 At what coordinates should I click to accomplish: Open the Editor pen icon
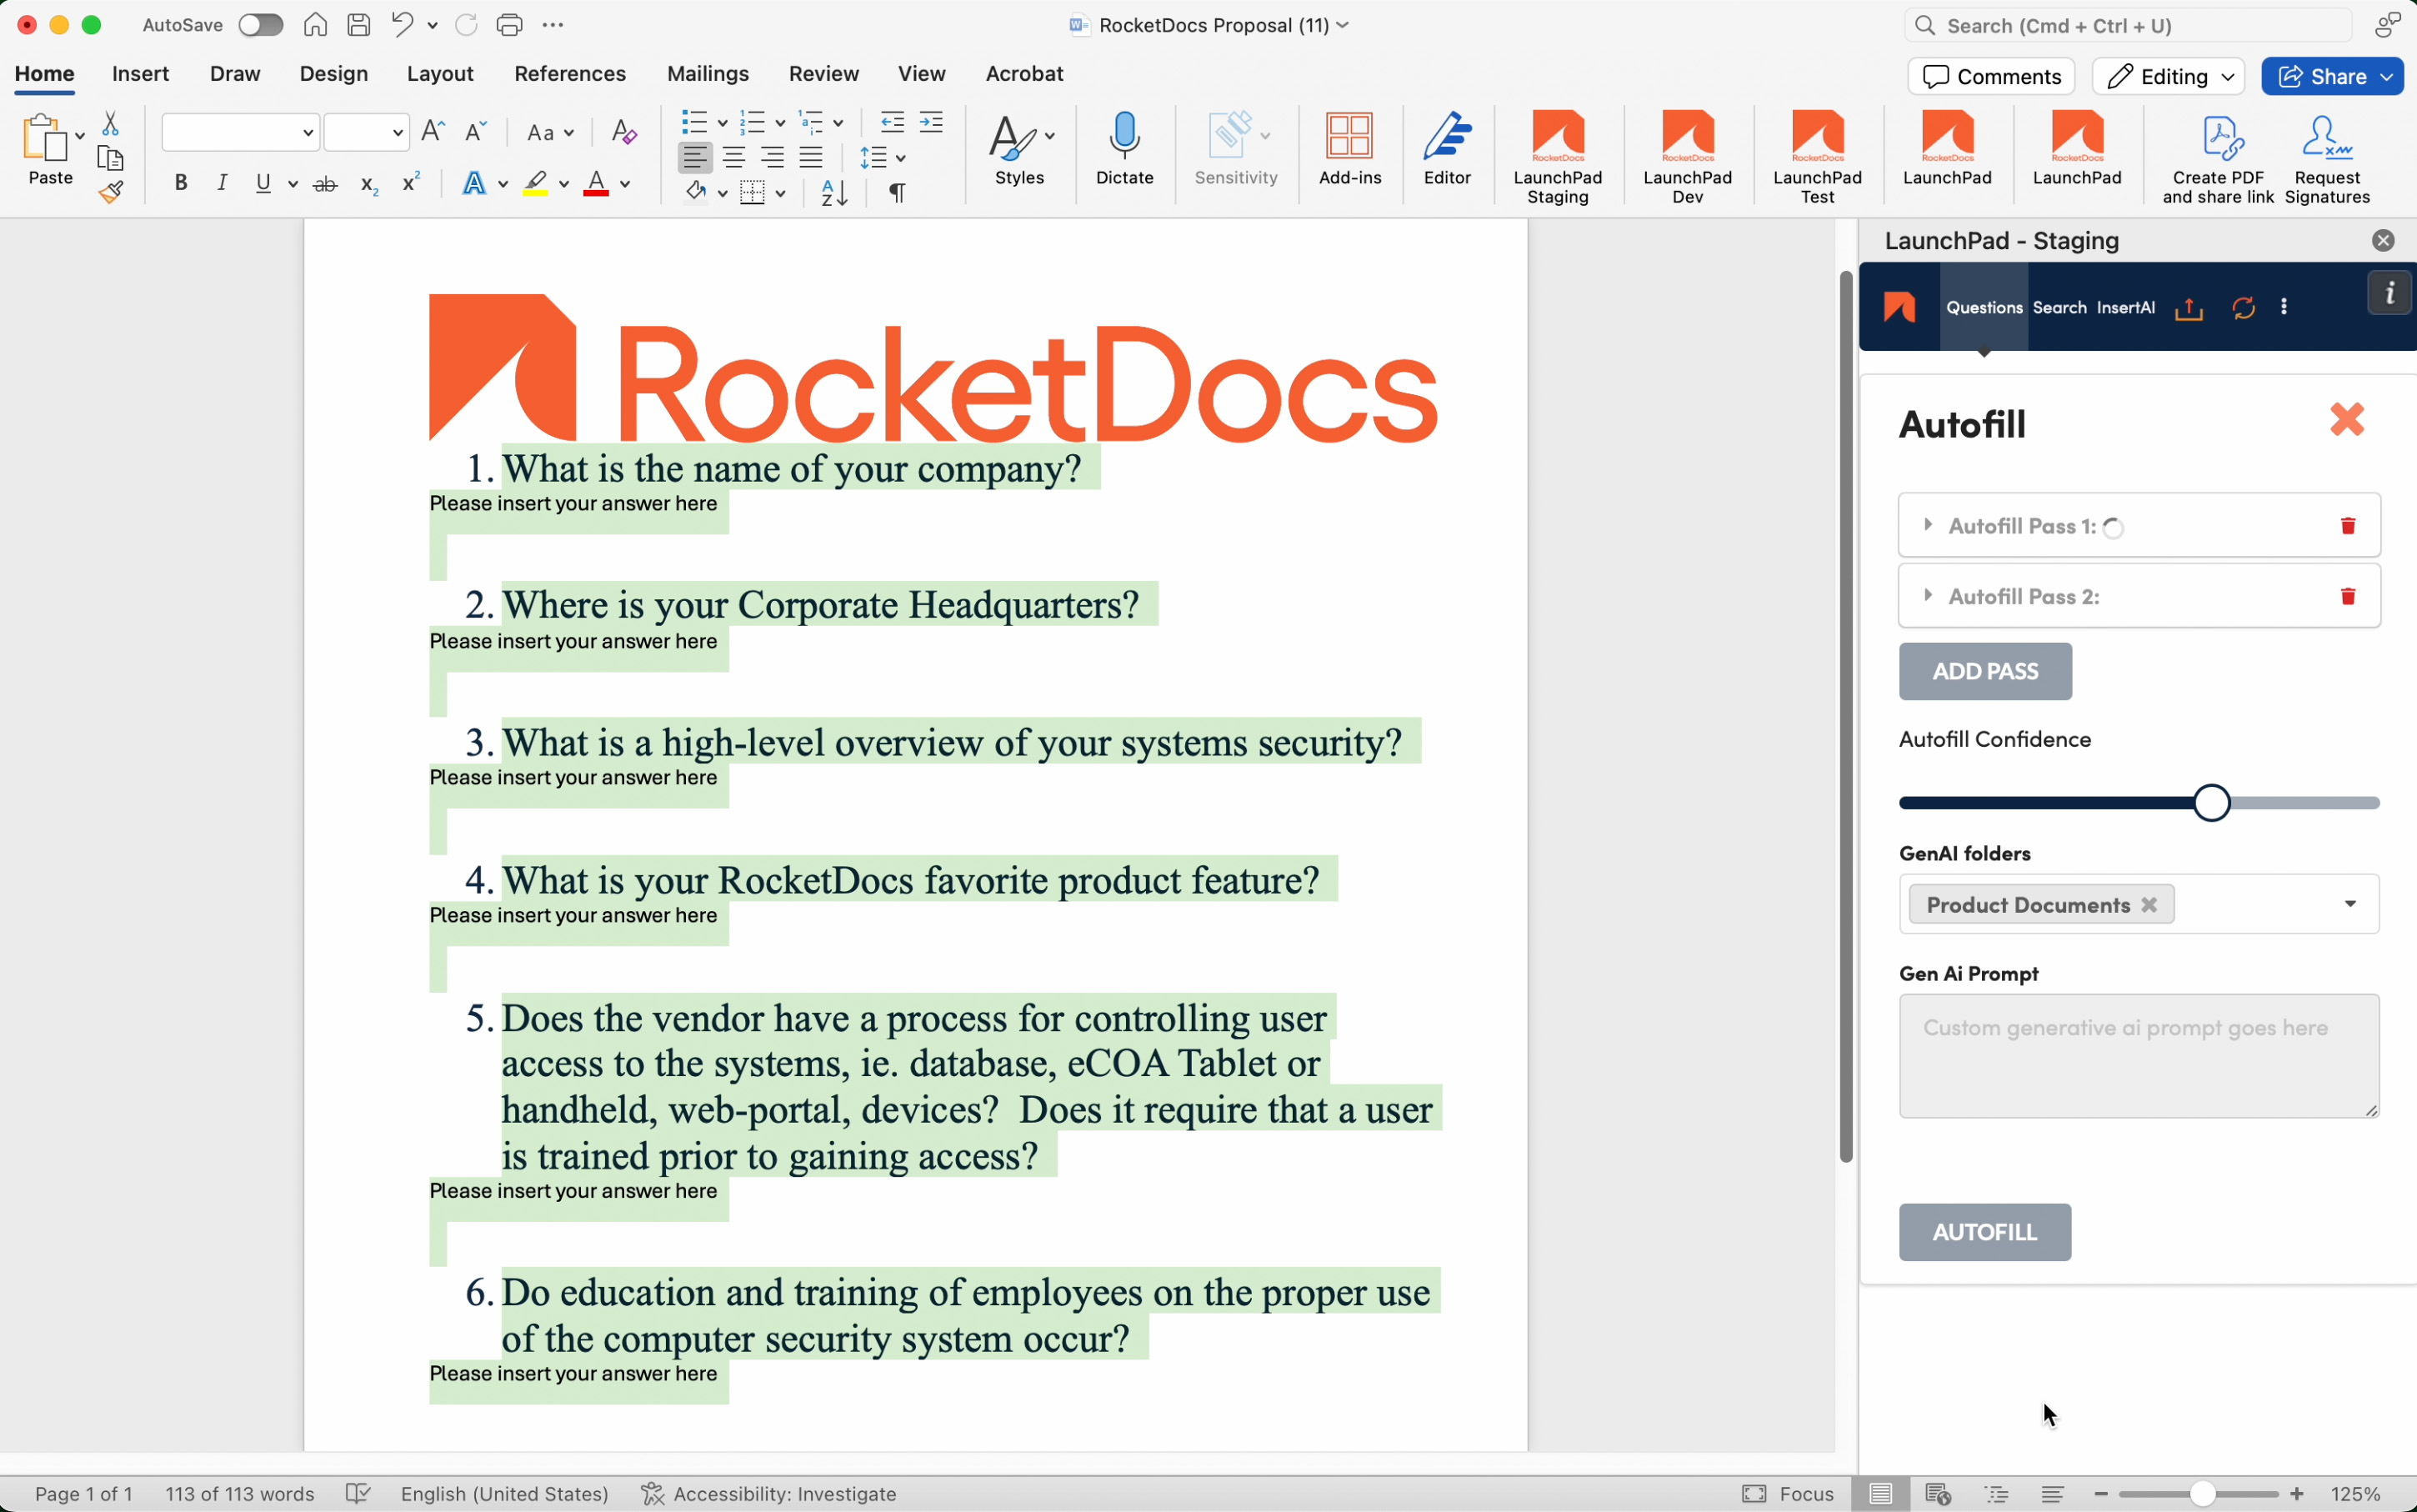point(1446,137)
